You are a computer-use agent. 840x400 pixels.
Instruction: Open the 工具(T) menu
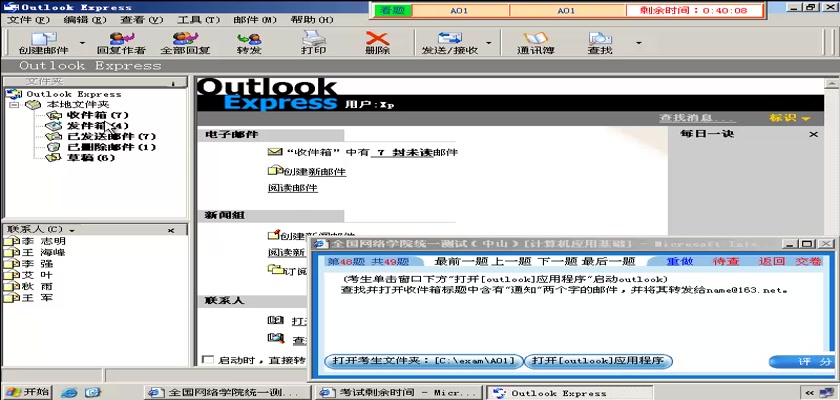click(x=199, y=20)
